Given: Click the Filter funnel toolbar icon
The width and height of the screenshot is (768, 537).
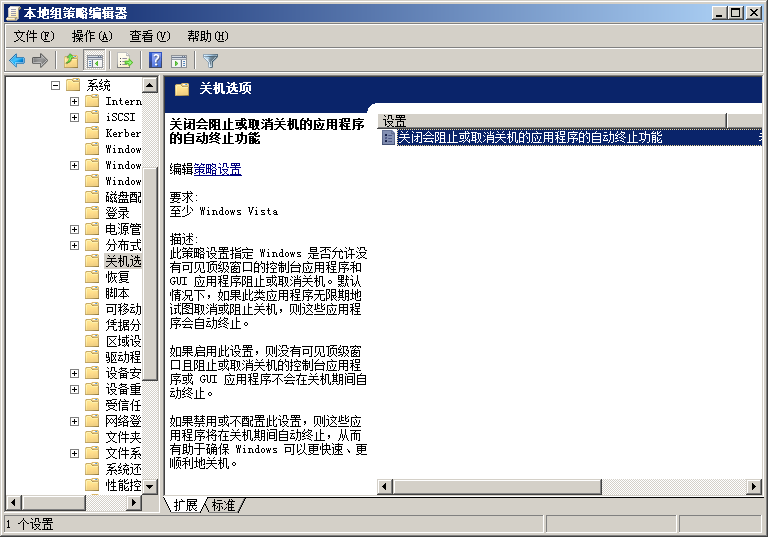Looking at the screenshot, I should point(210,61).
